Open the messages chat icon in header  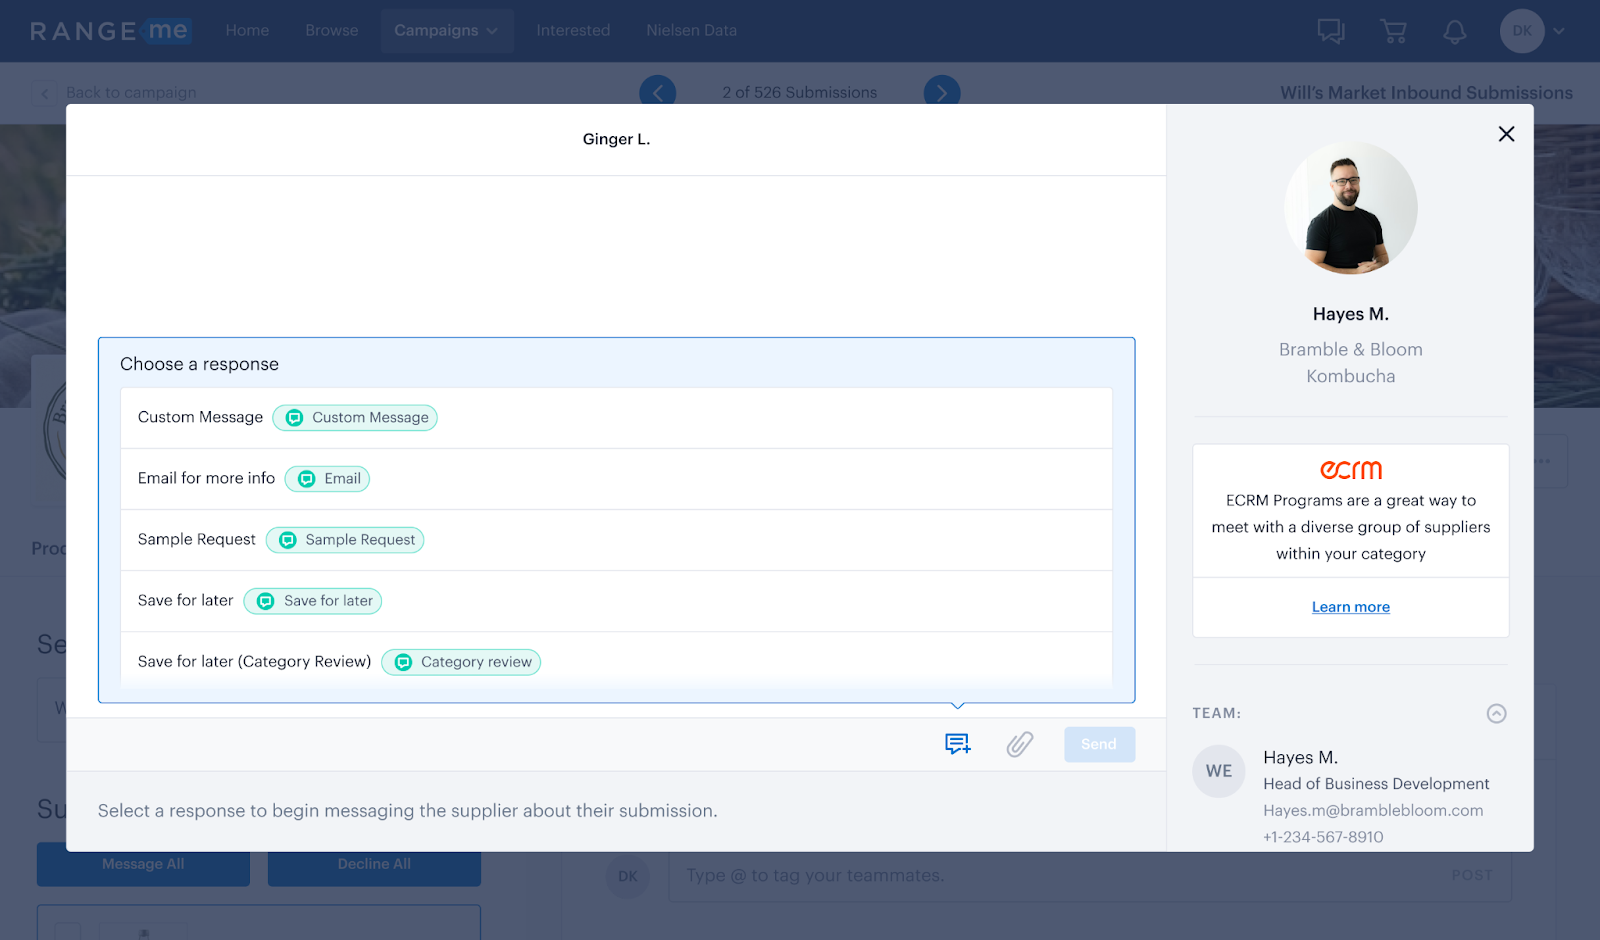coord(1330,31)
